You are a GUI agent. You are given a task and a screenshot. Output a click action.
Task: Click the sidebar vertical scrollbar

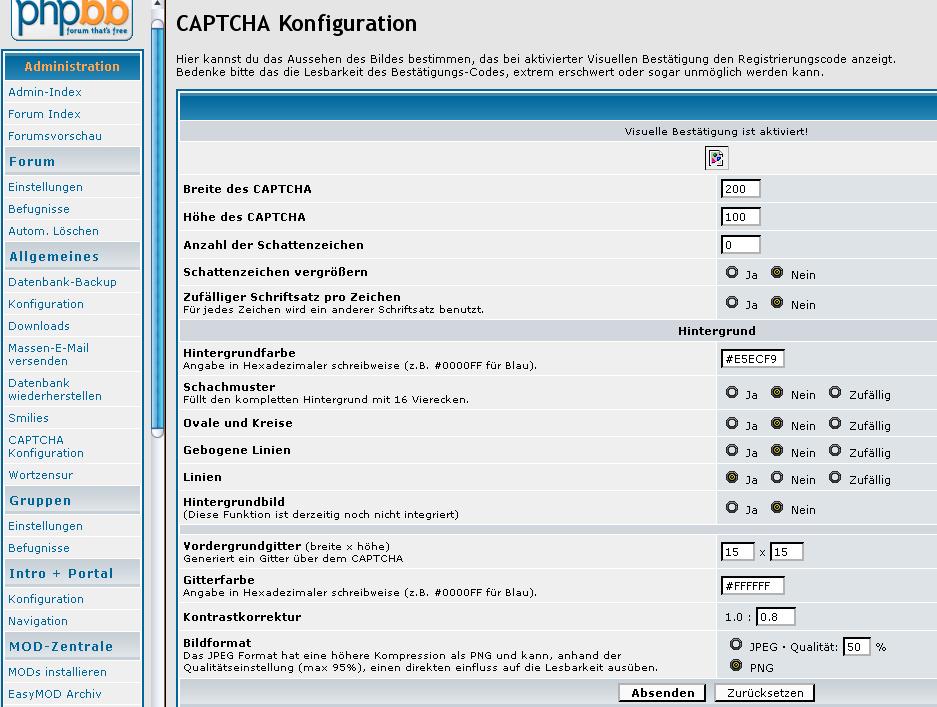(157, 230)
